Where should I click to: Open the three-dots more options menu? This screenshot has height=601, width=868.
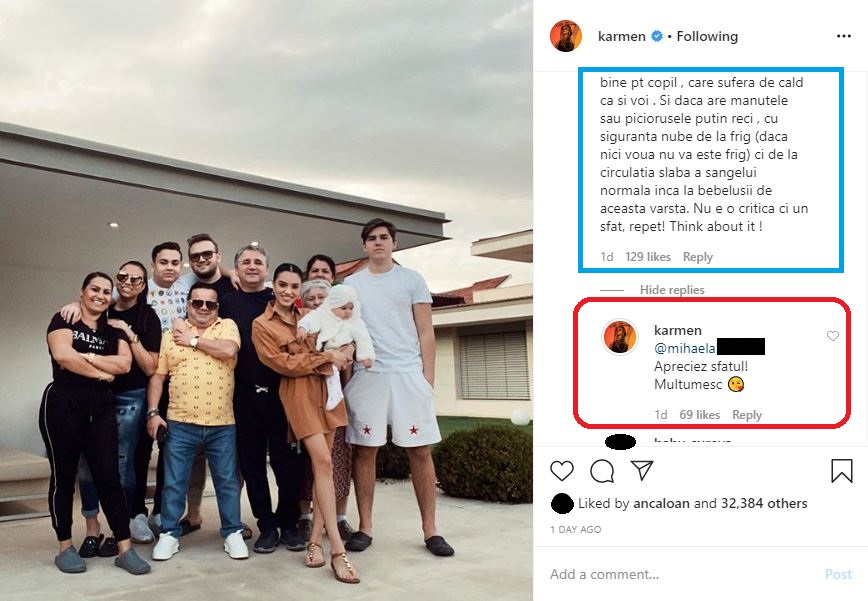[x=844, y=36]
